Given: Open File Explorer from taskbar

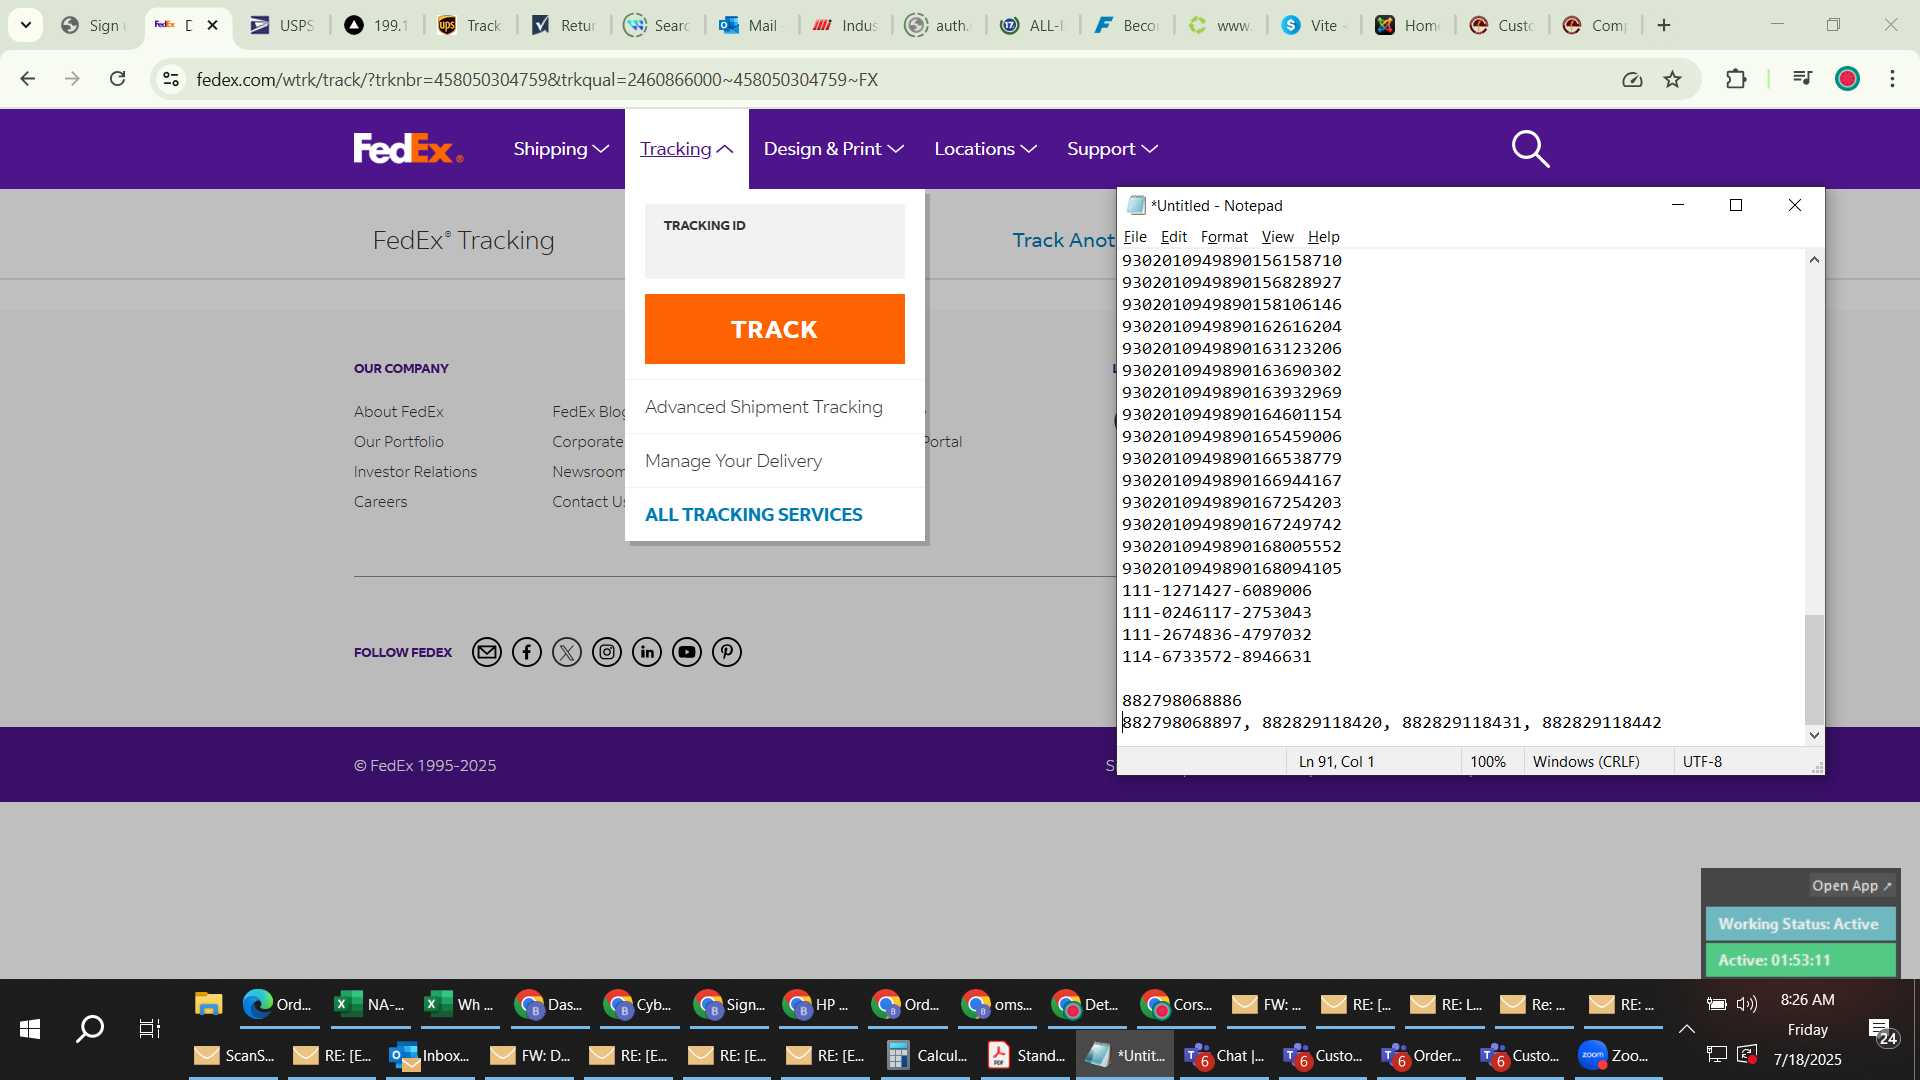Looking at the screenshot, I should pyautogui.click(x=208, y=1004).
